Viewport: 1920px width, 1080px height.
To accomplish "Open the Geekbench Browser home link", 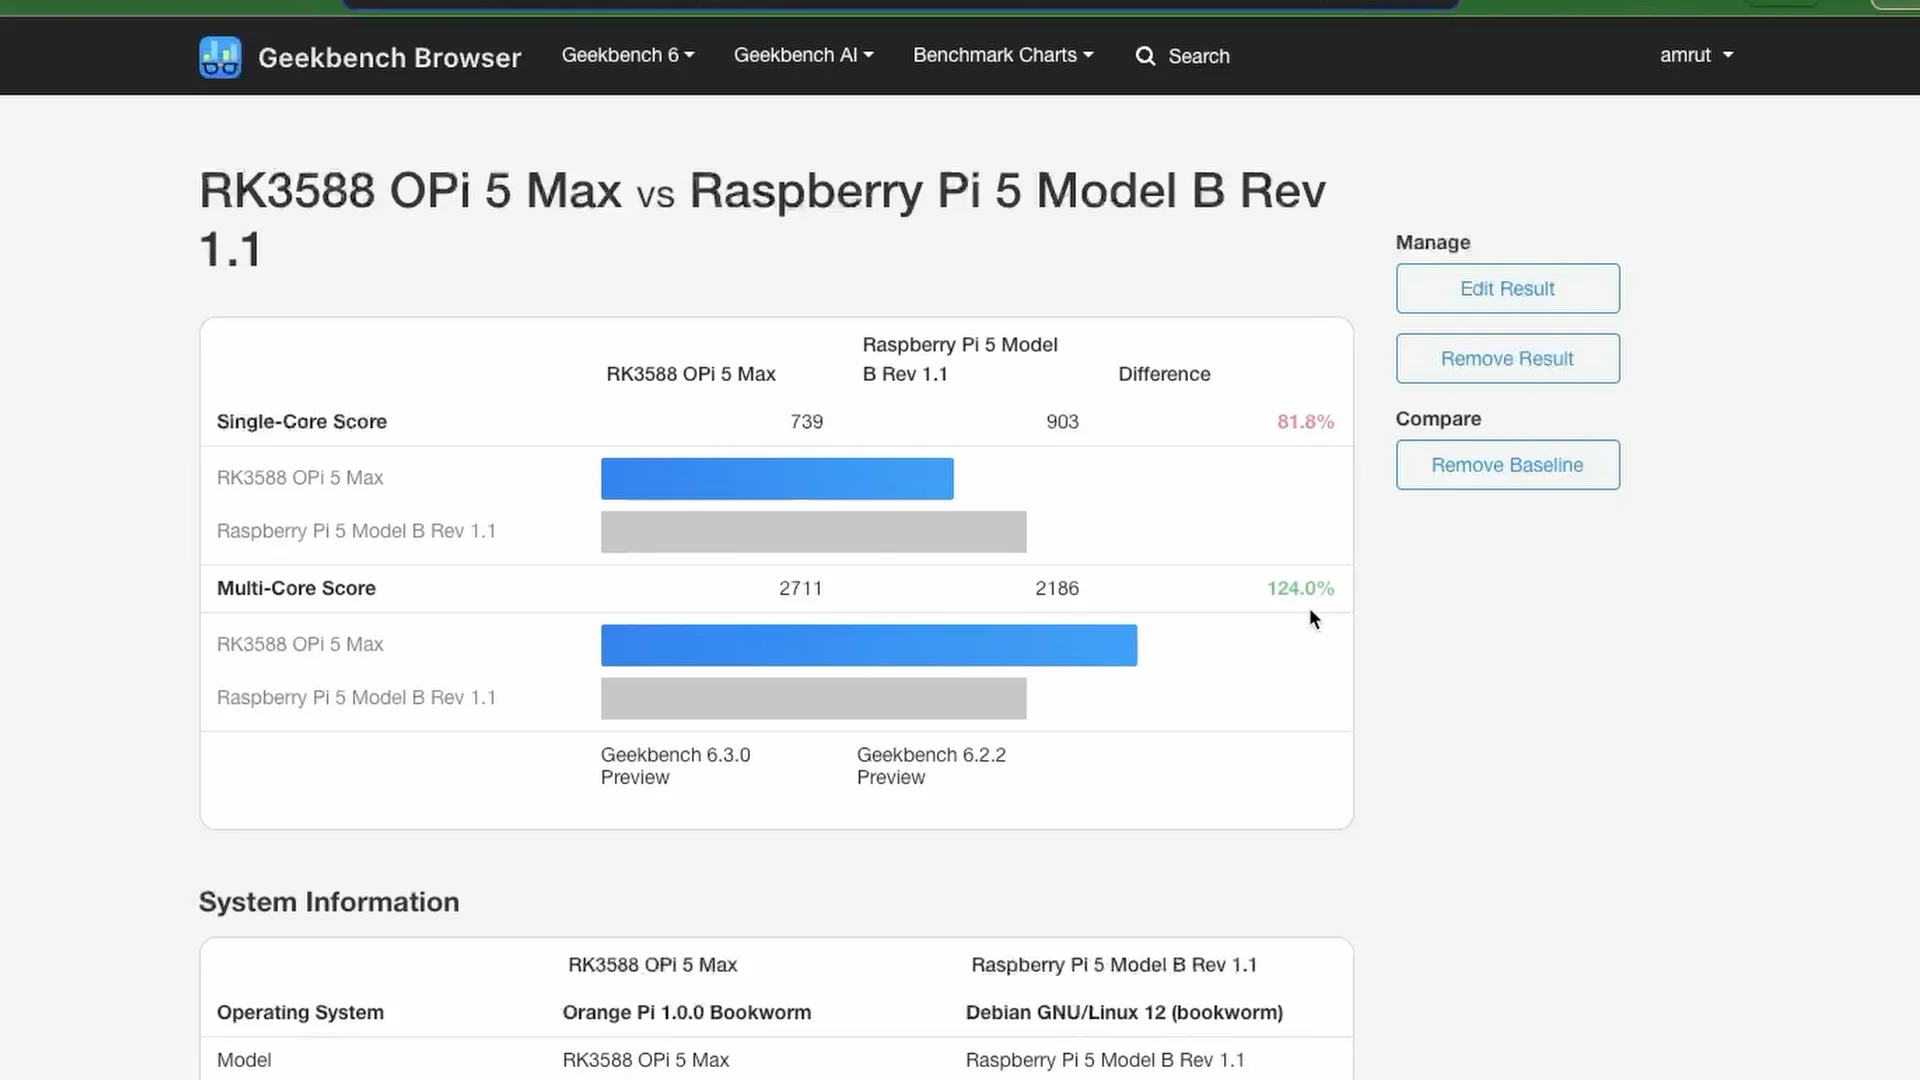I will (x=389, y=57).
